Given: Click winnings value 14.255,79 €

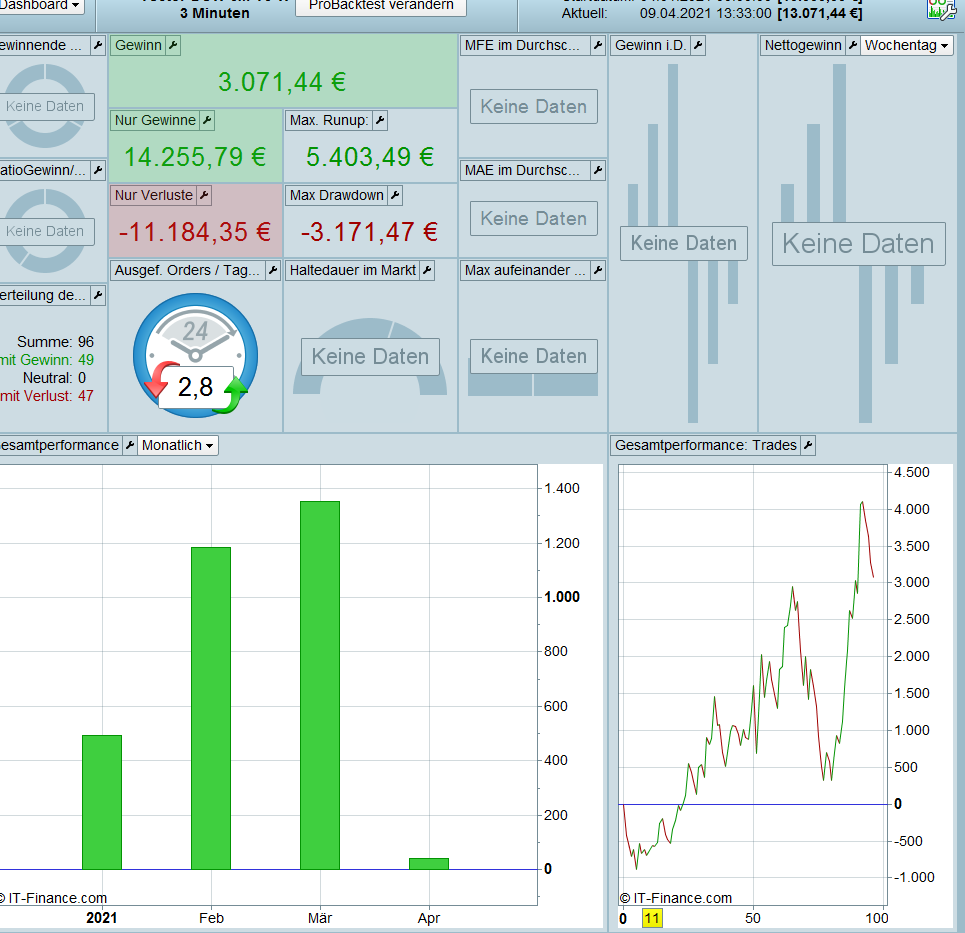Looking at the screenshot, I should coord(195,157).
